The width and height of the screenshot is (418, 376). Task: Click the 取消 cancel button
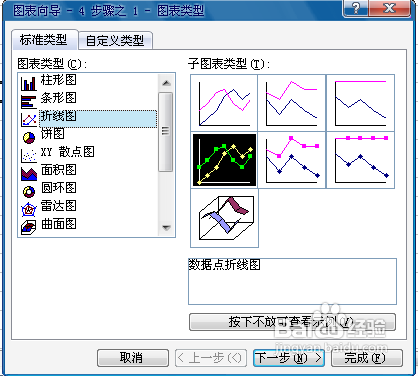(x=132, y=358)
